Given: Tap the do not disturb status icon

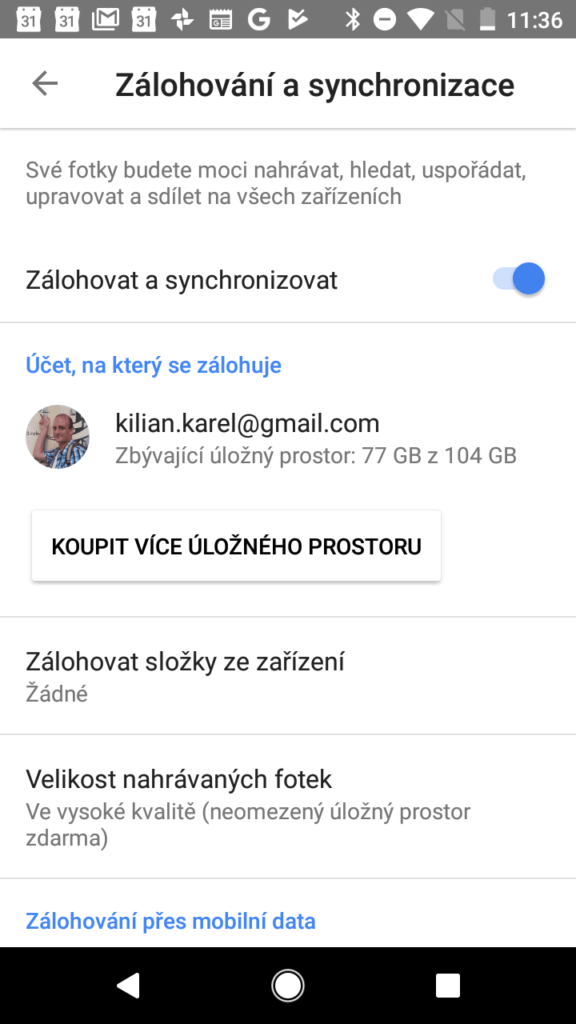Looking at the screenshot, I should [385, 20].
